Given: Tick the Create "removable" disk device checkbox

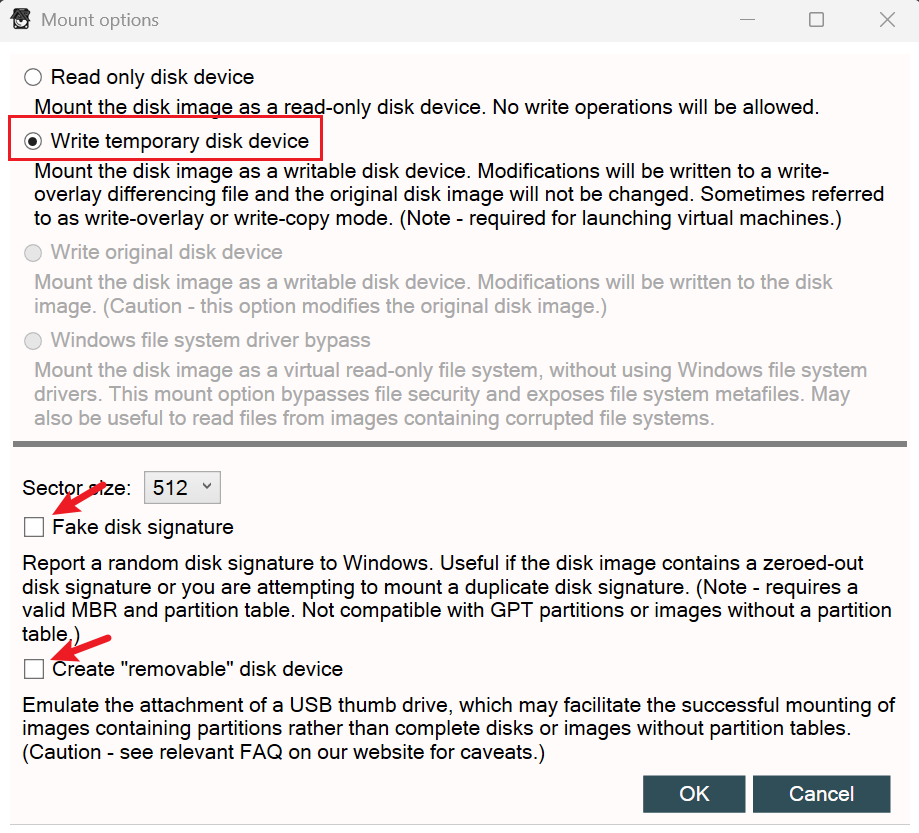Looking at the screenshot, I should (x=35, y=668).
